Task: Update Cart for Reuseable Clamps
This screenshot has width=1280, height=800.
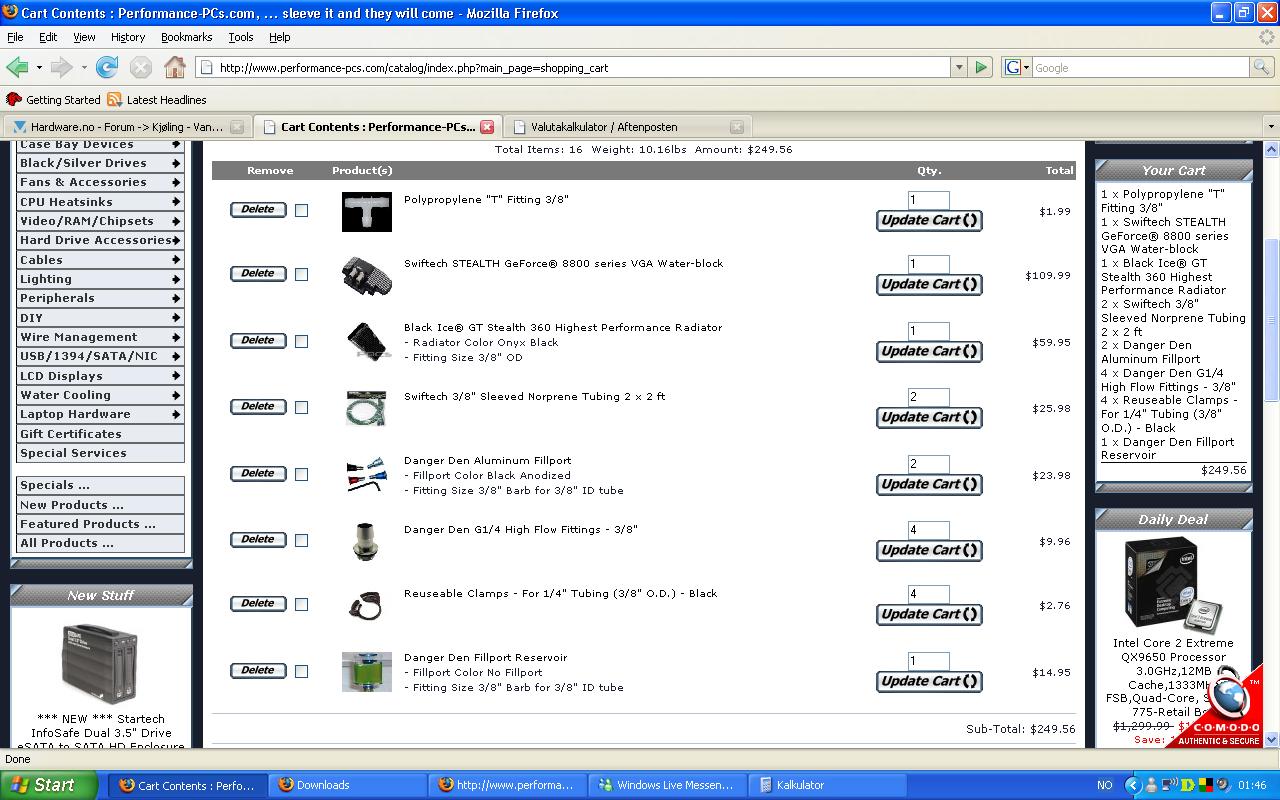Action: point(929,614)
